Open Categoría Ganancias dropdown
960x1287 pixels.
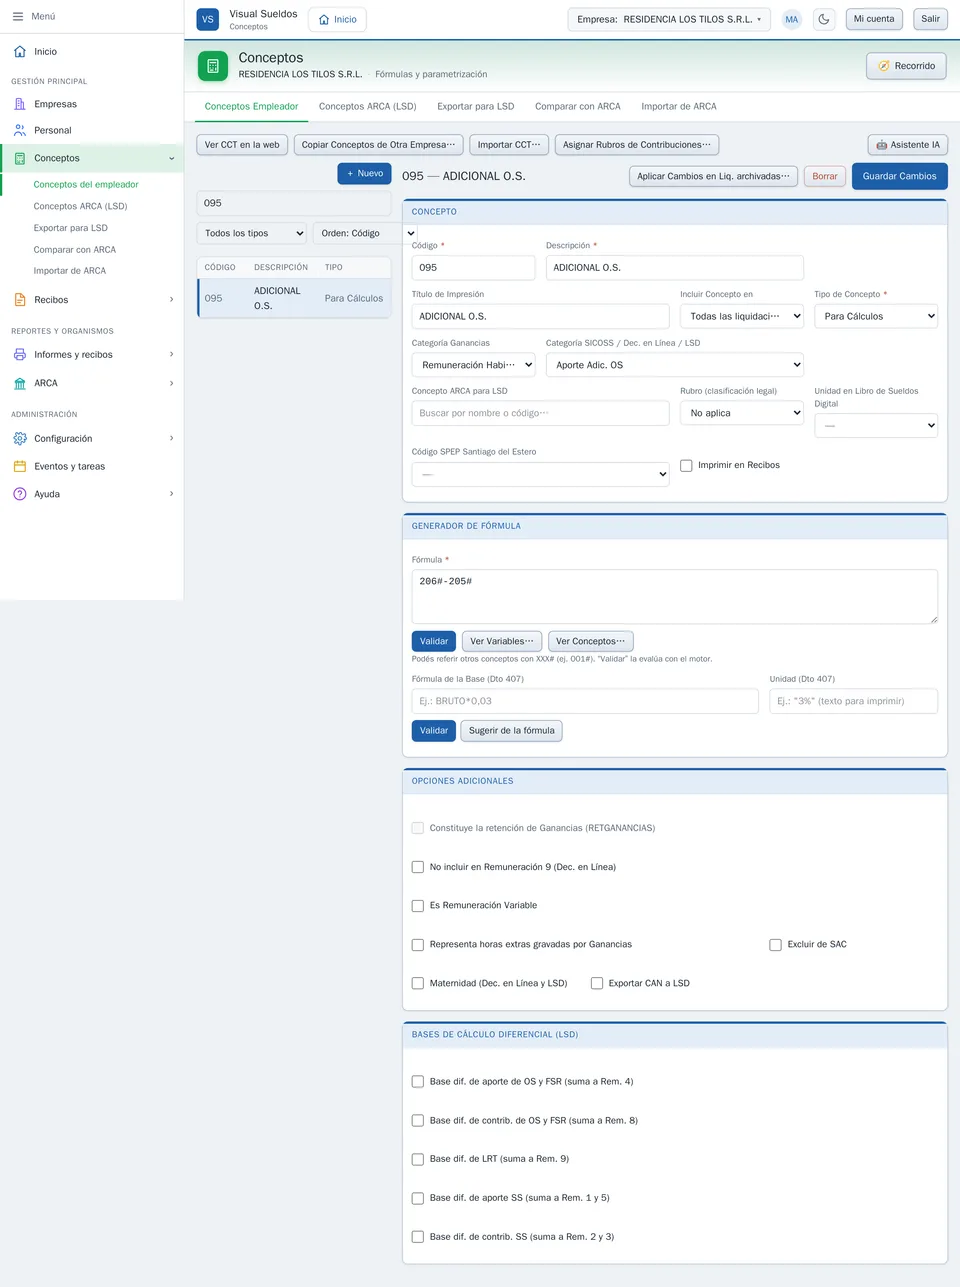[473, 365]
